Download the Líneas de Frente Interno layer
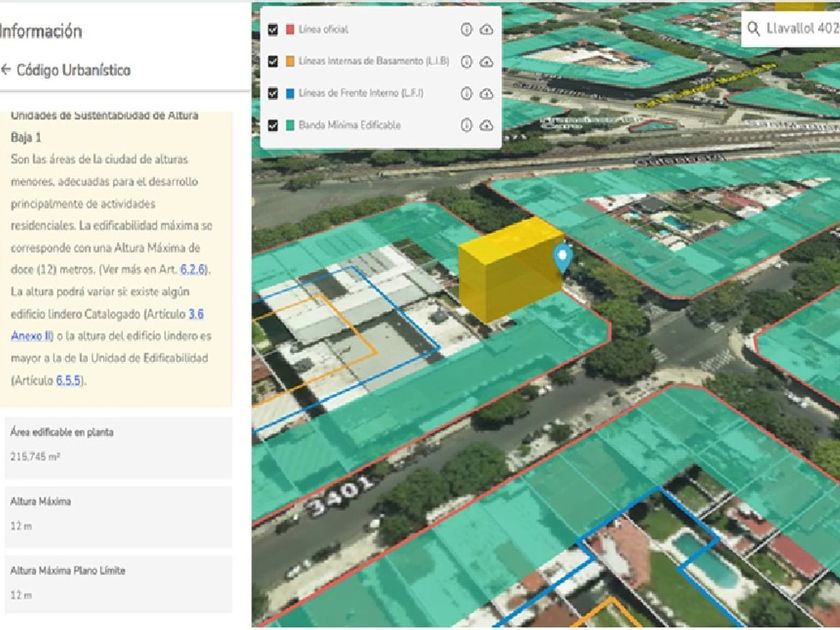840x630 pixels. click(486, 93)
